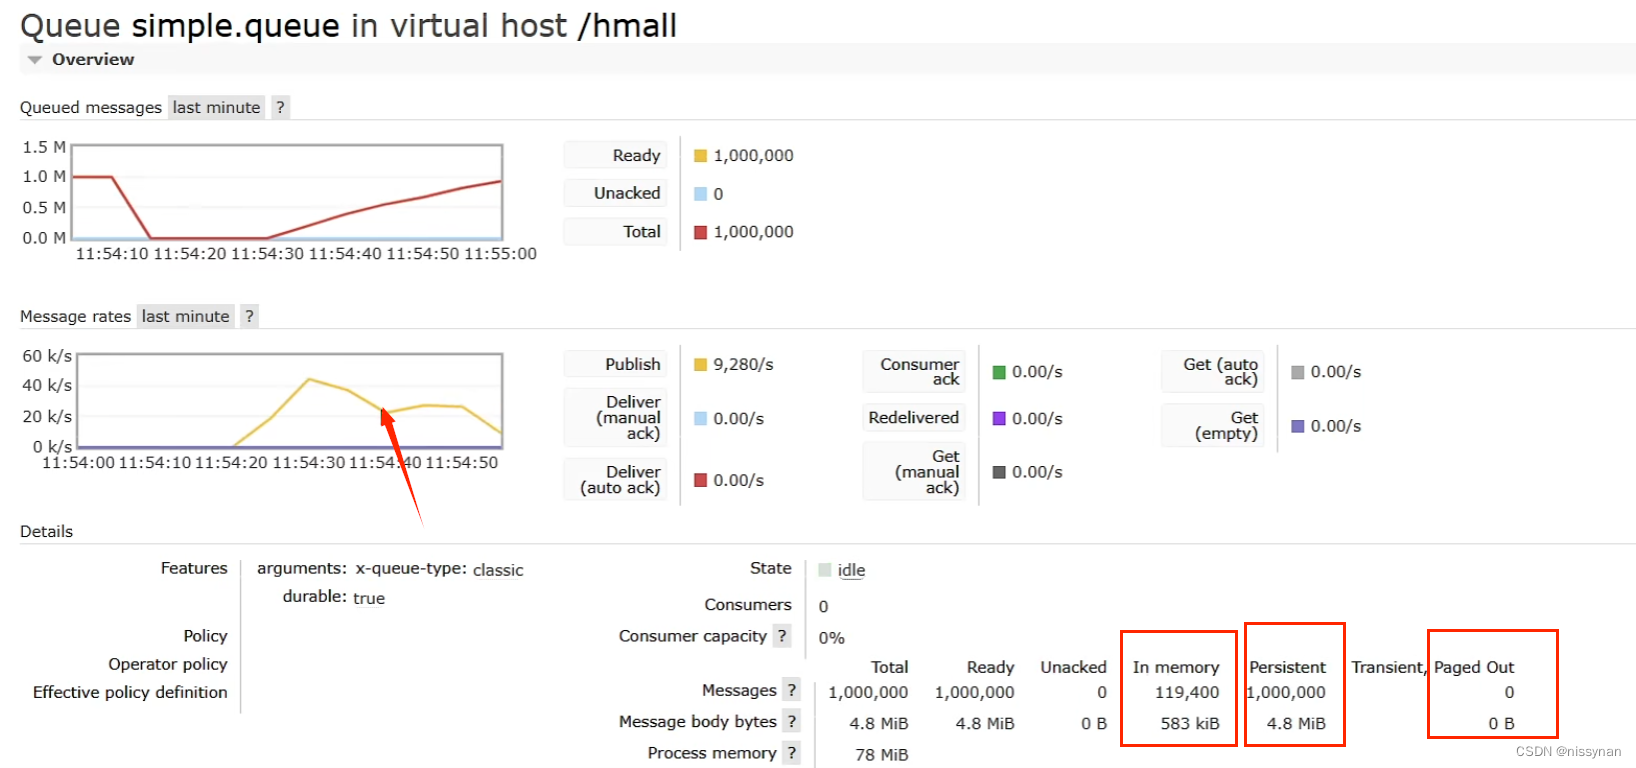Click the Process memory value 78 MiB
The image size is (1636, 768).
pos(882,755)
